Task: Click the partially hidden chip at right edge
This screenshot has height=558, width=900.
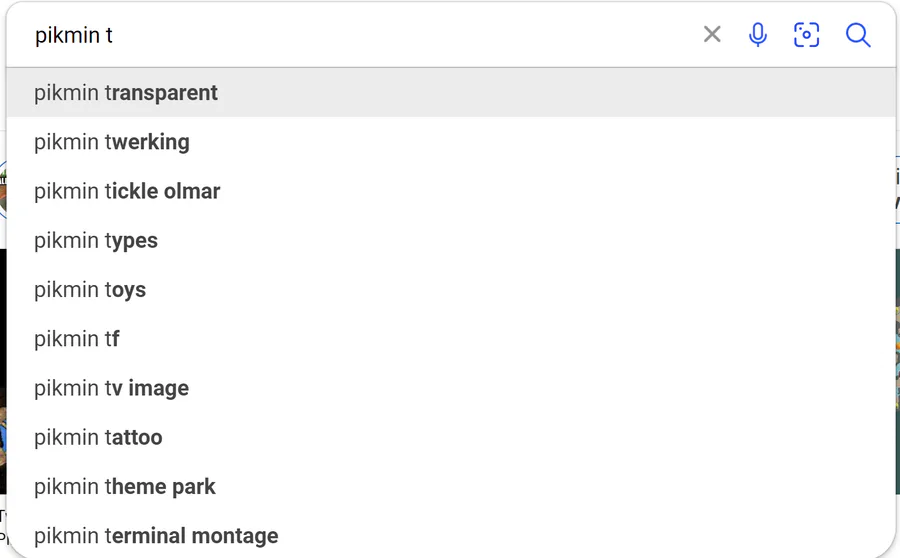Action: coord(897,190)
